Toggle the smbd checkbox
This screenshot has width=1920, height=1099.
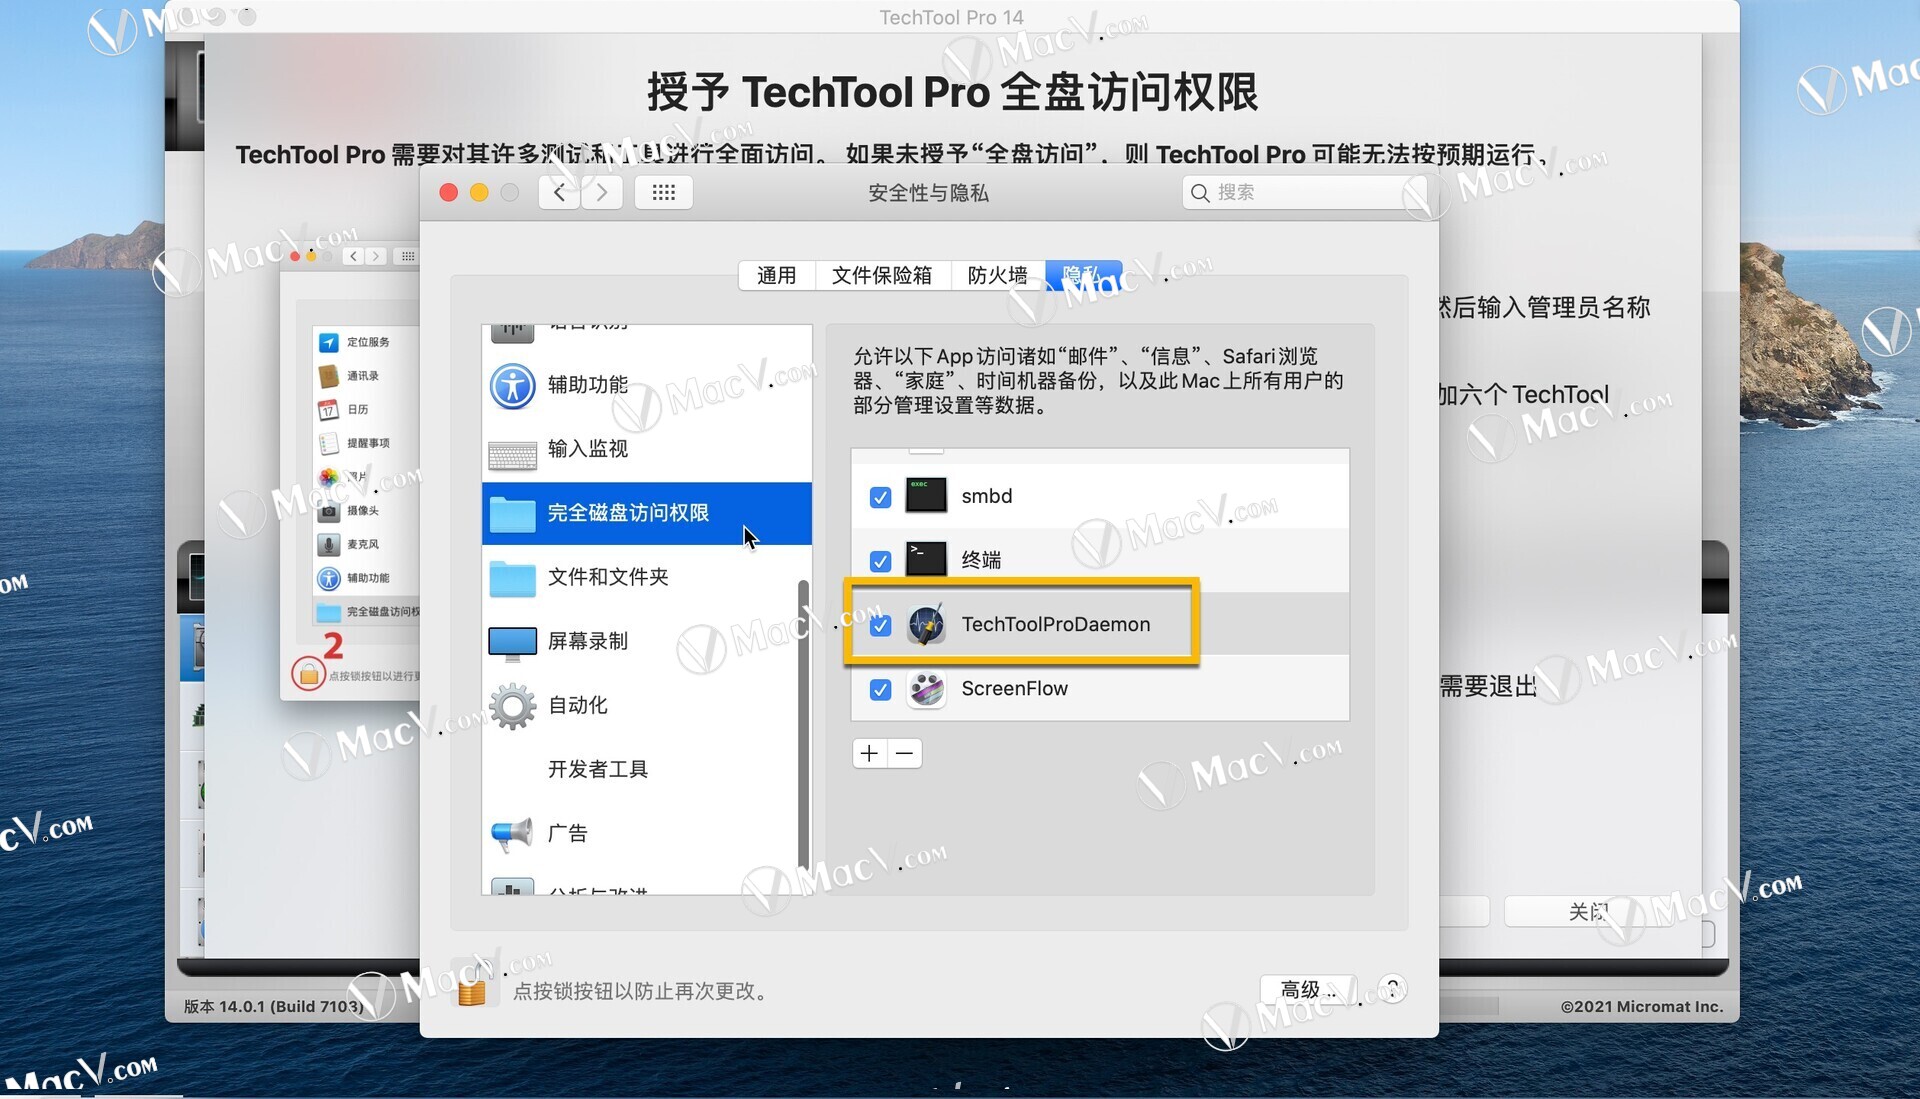[880, 497]
